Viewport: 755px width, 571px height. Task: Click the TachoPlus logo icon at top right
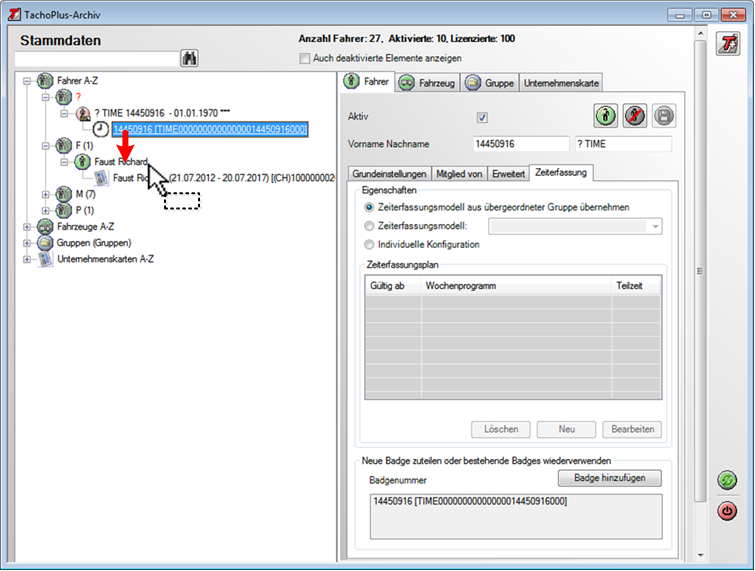tap(728, 44)
